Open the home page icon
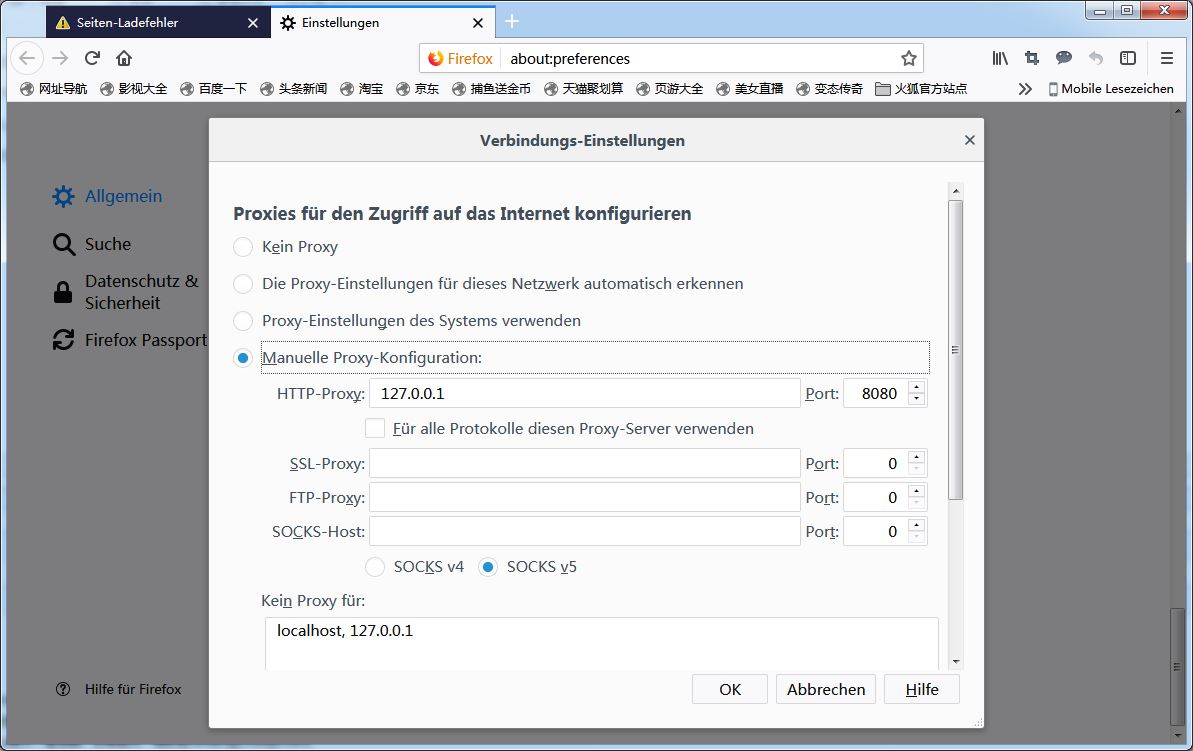The width and height of the screenshot is (1193, 751). (x=124, y=58)
